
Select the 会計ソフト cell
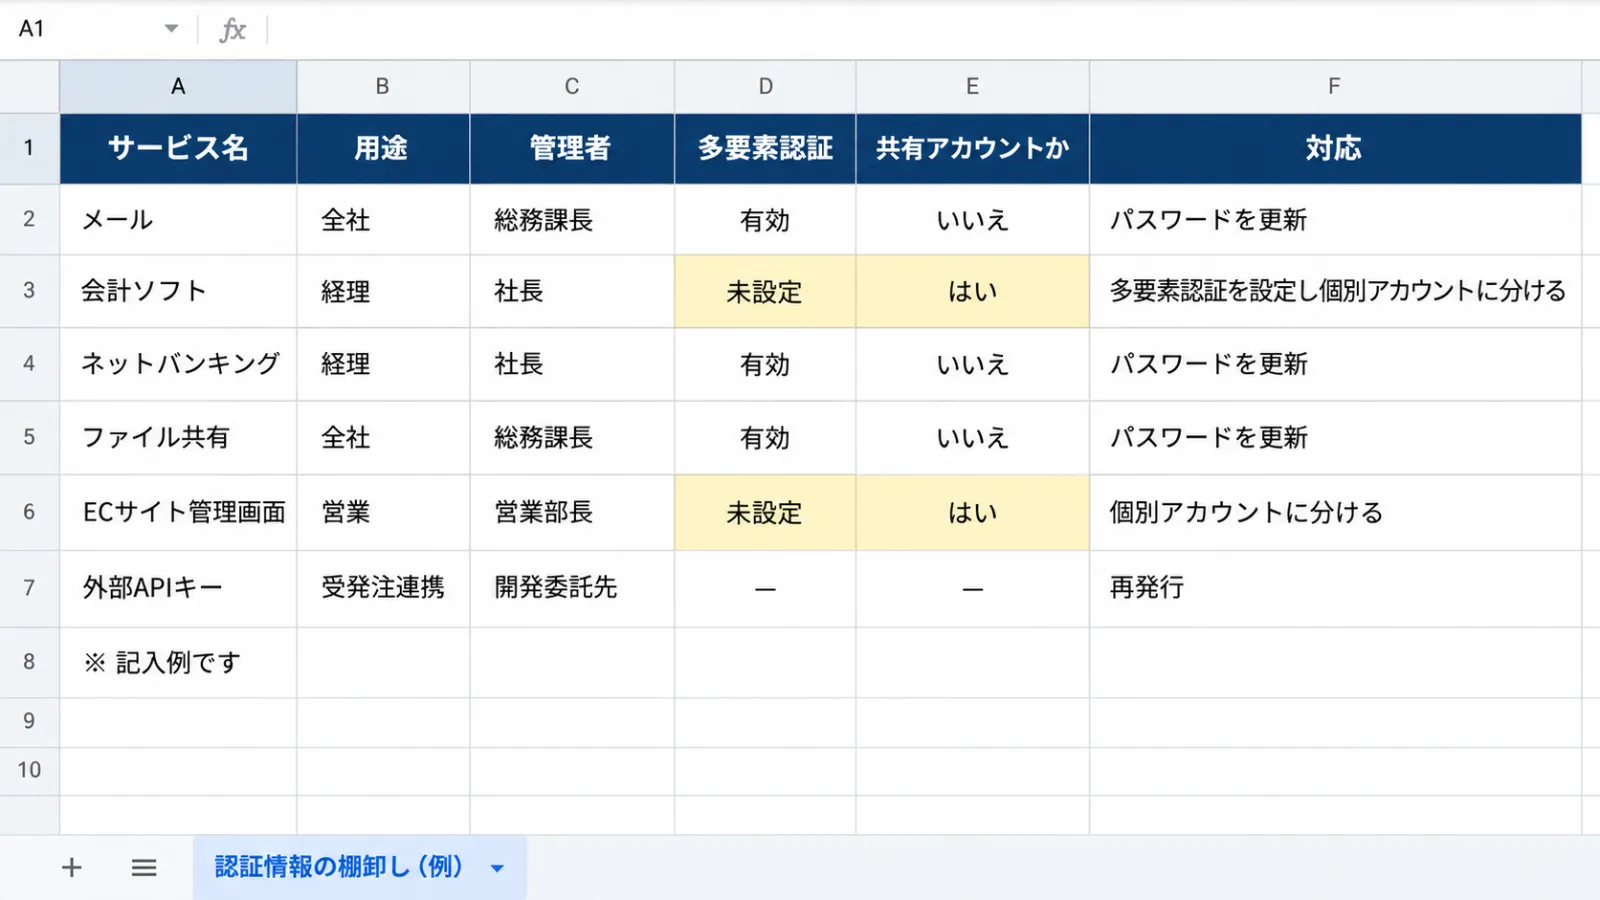click(x=178, y=291)
